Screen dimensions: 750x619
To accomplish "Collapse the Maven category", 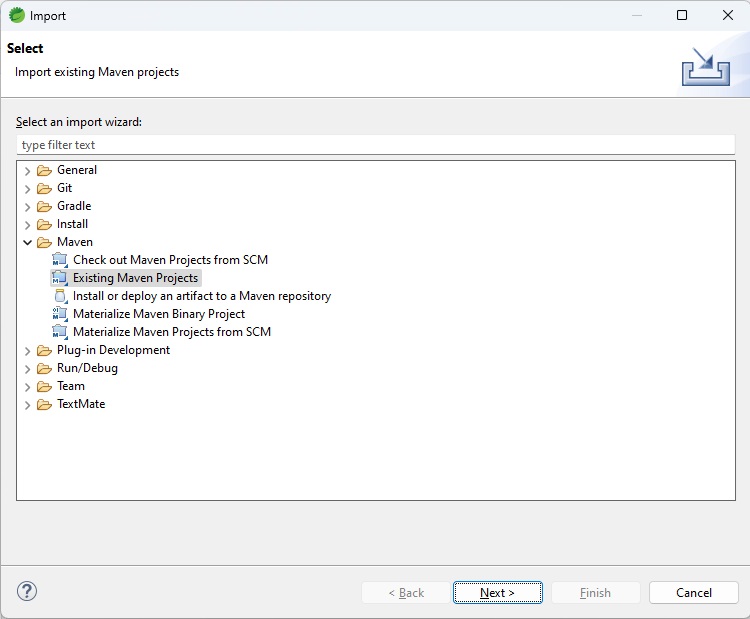I will pos(27,242).
